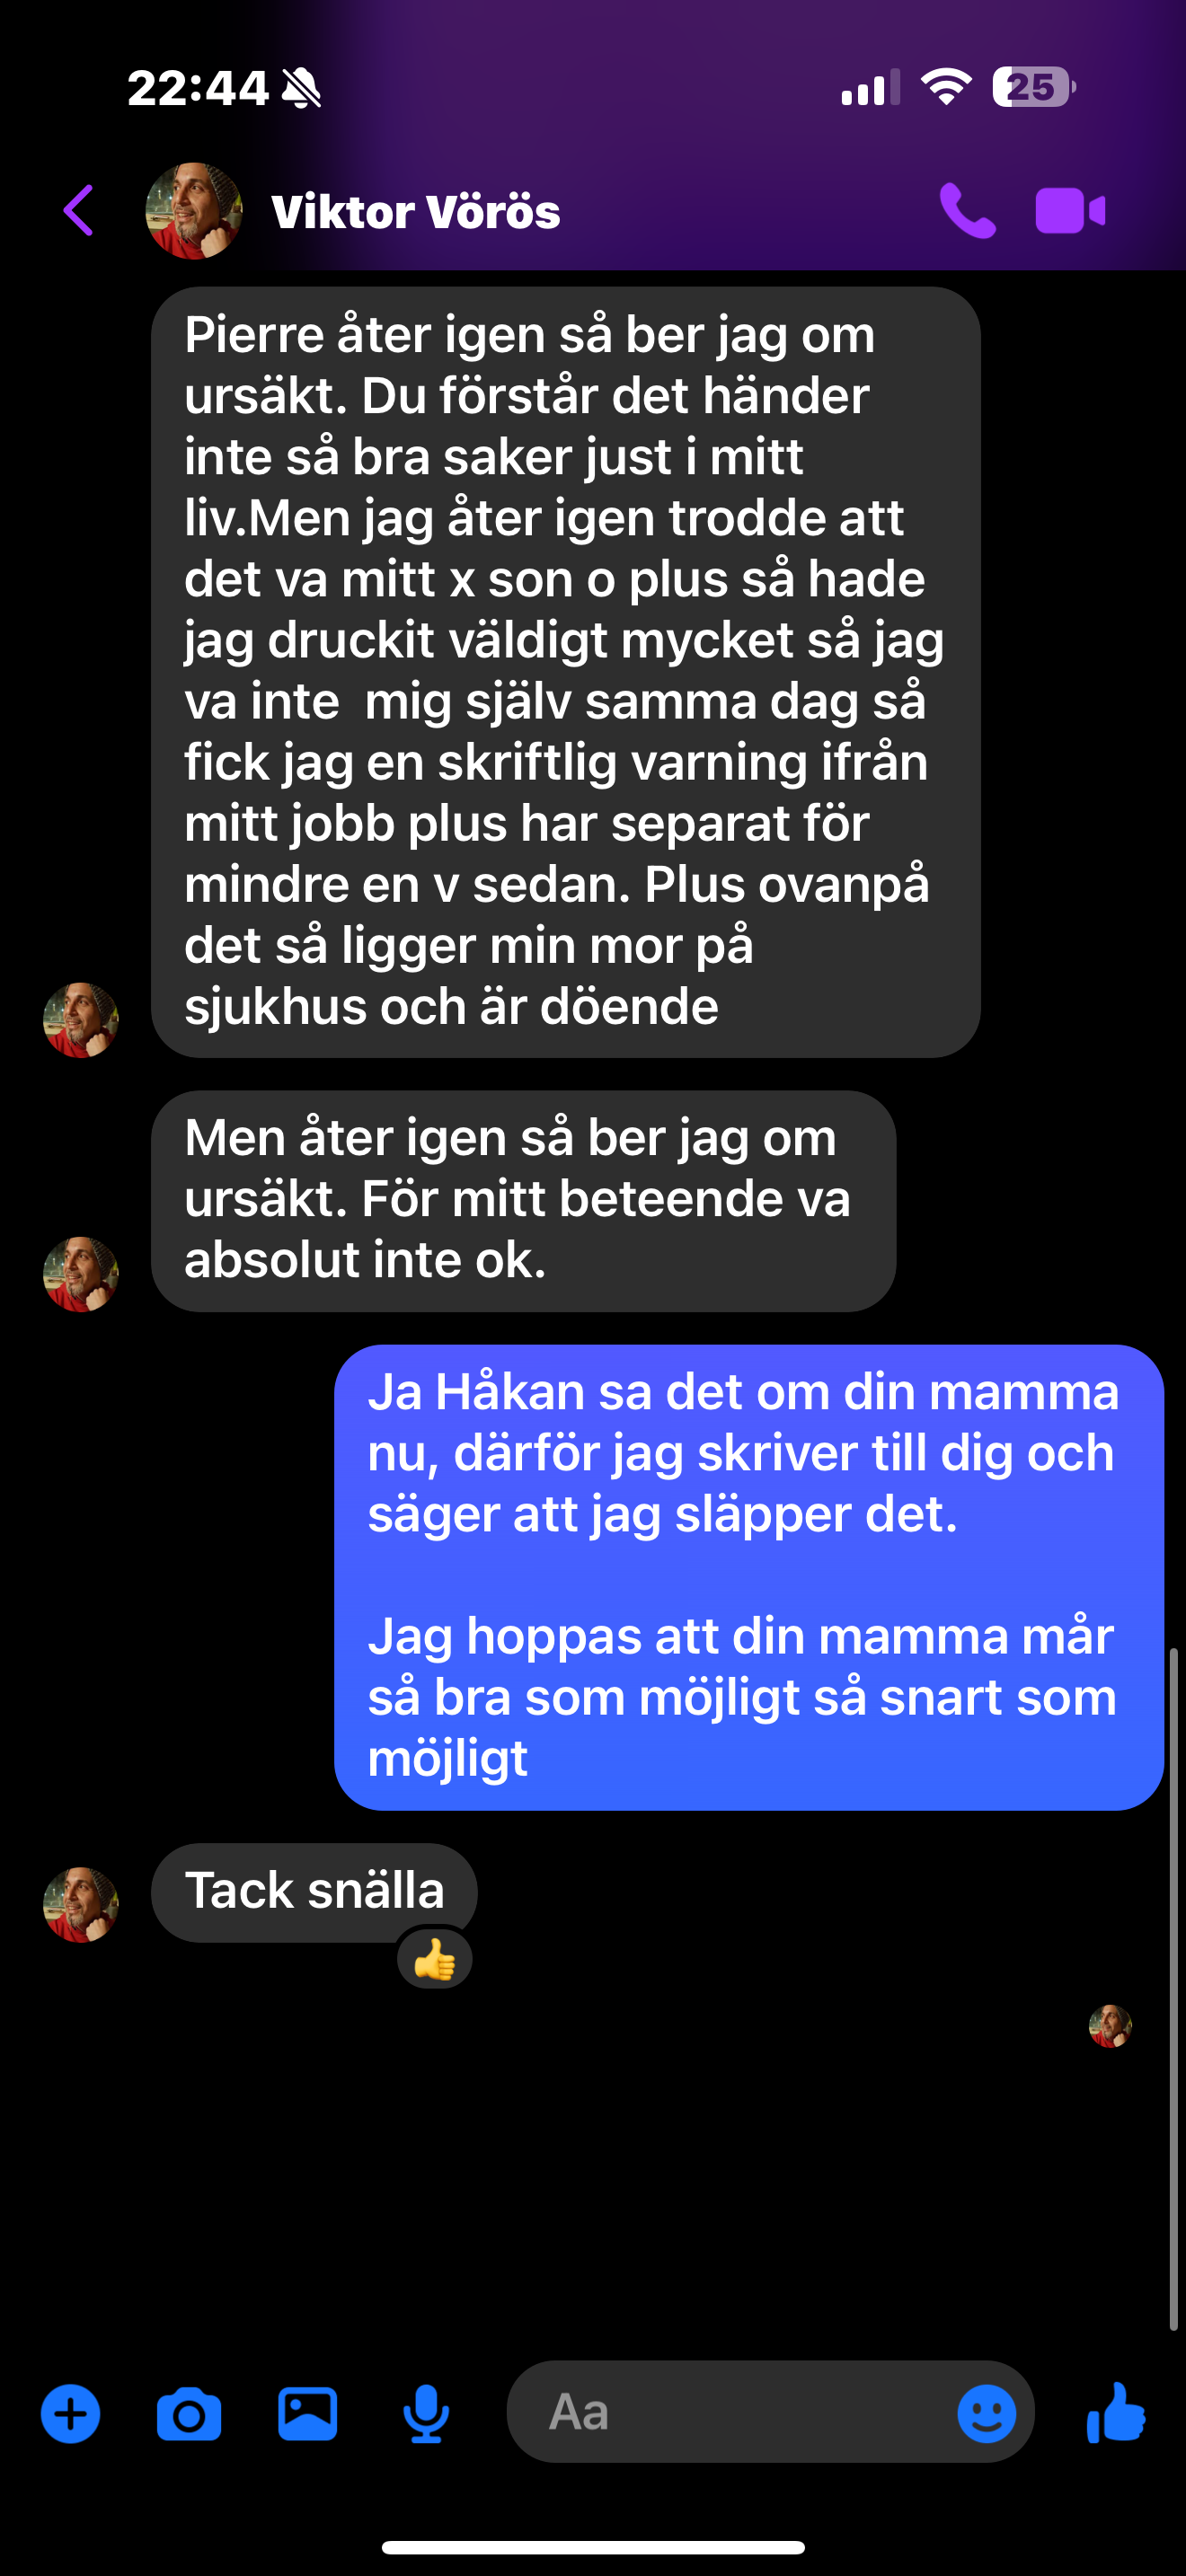Tap the header profile picture of Viktor

tap(193, 211)
